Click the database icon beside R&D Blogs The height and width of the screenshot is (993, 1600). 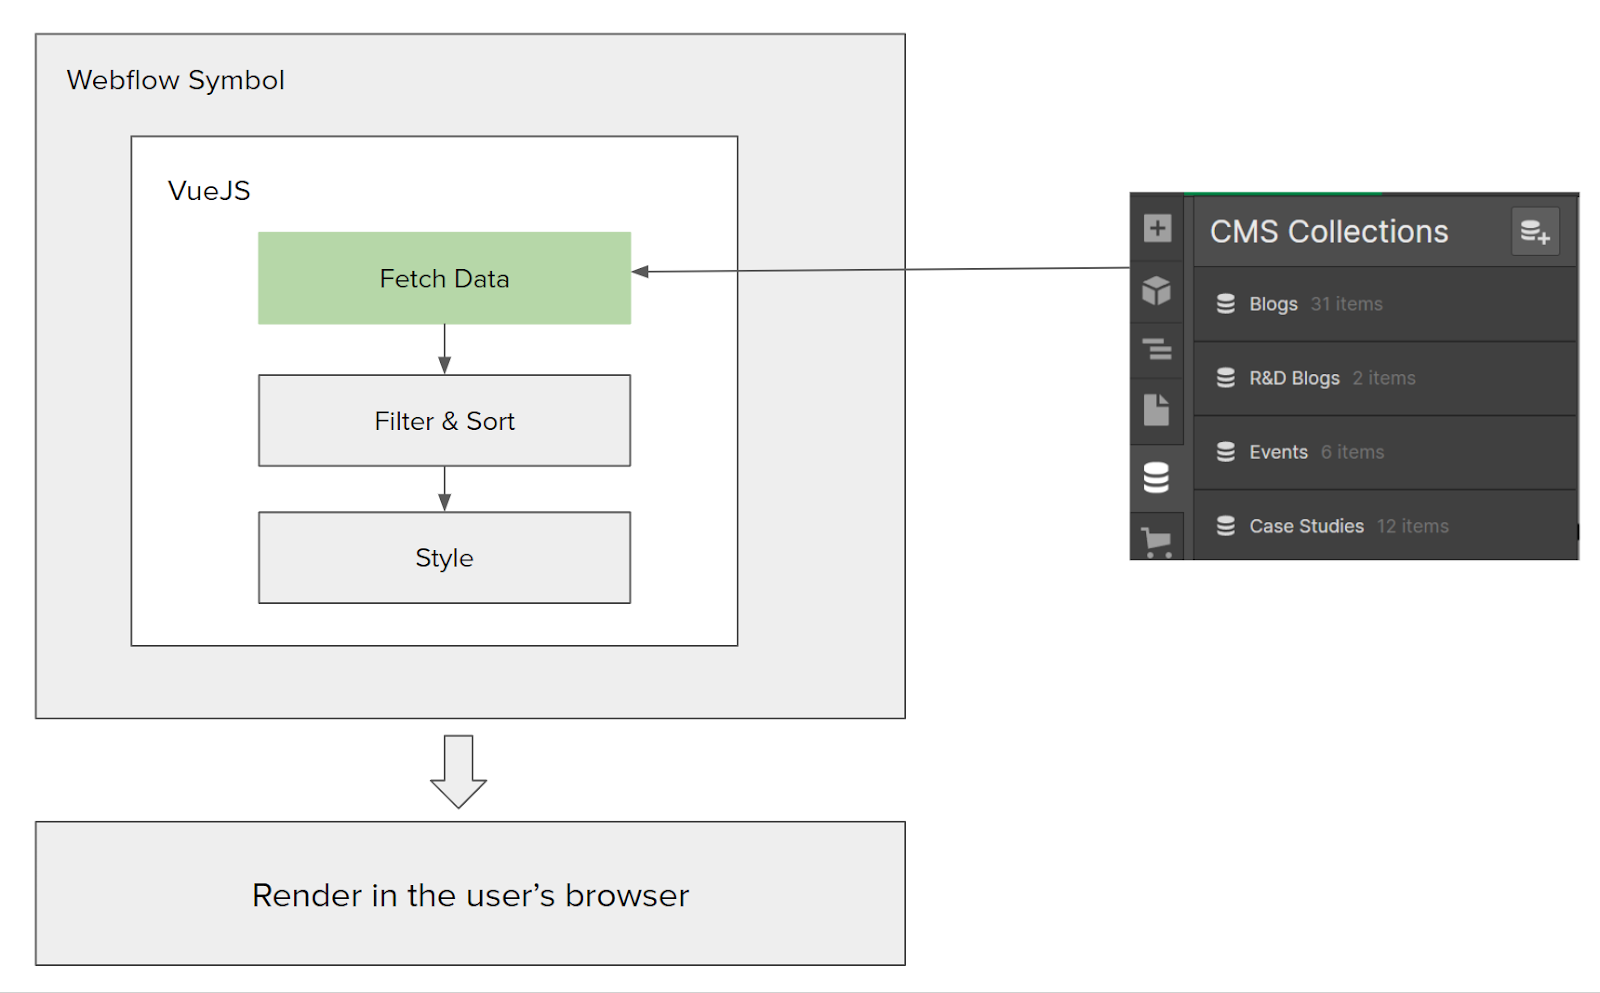1226,378
